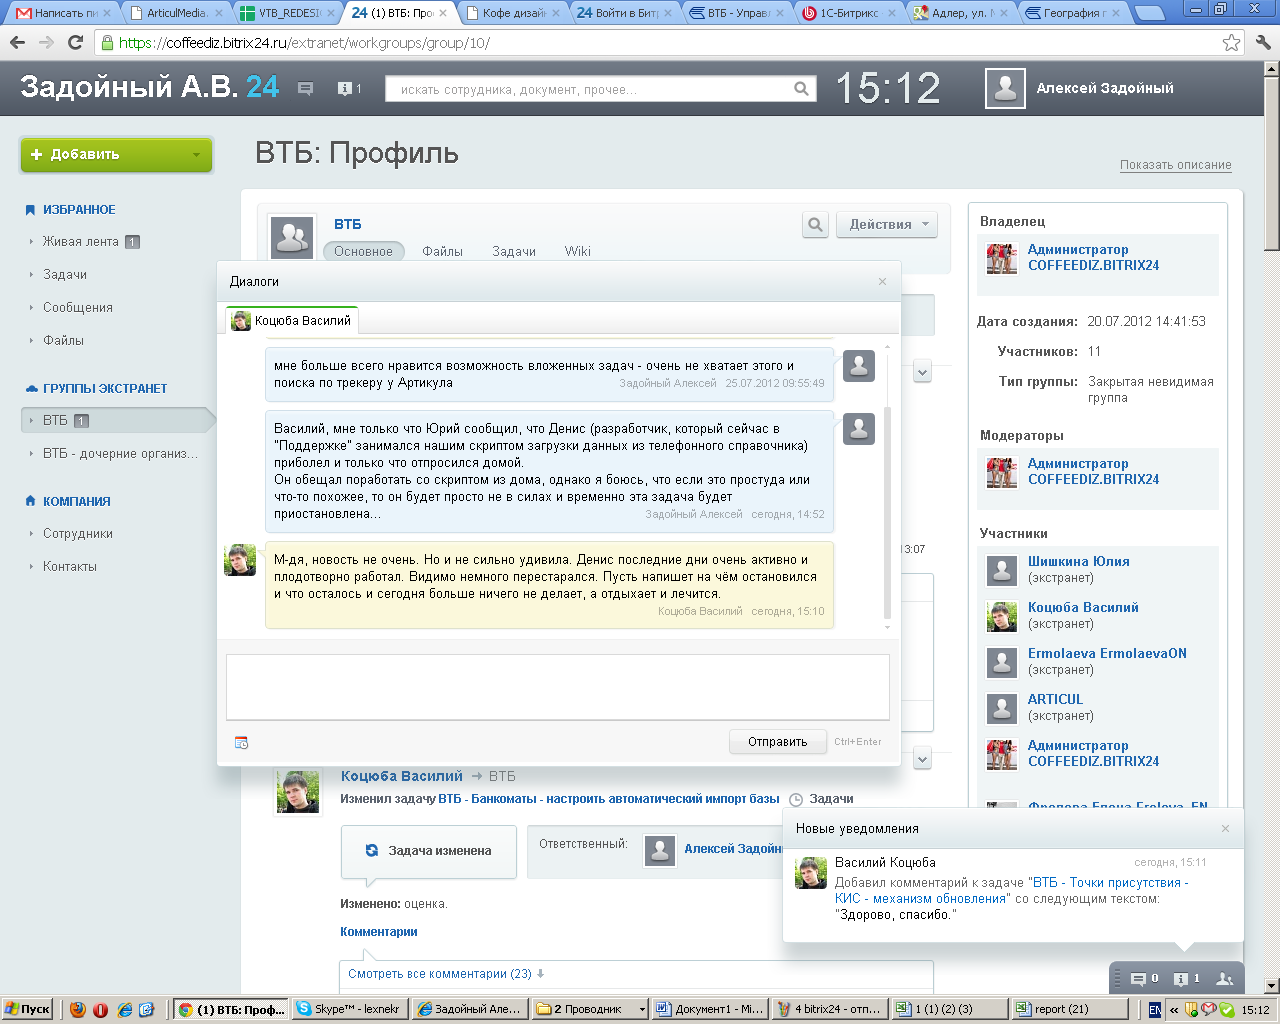Launch Firefox from the quick launch bar
The width and height of the screenshot is (1280, 1024).
coord(78,1009)
